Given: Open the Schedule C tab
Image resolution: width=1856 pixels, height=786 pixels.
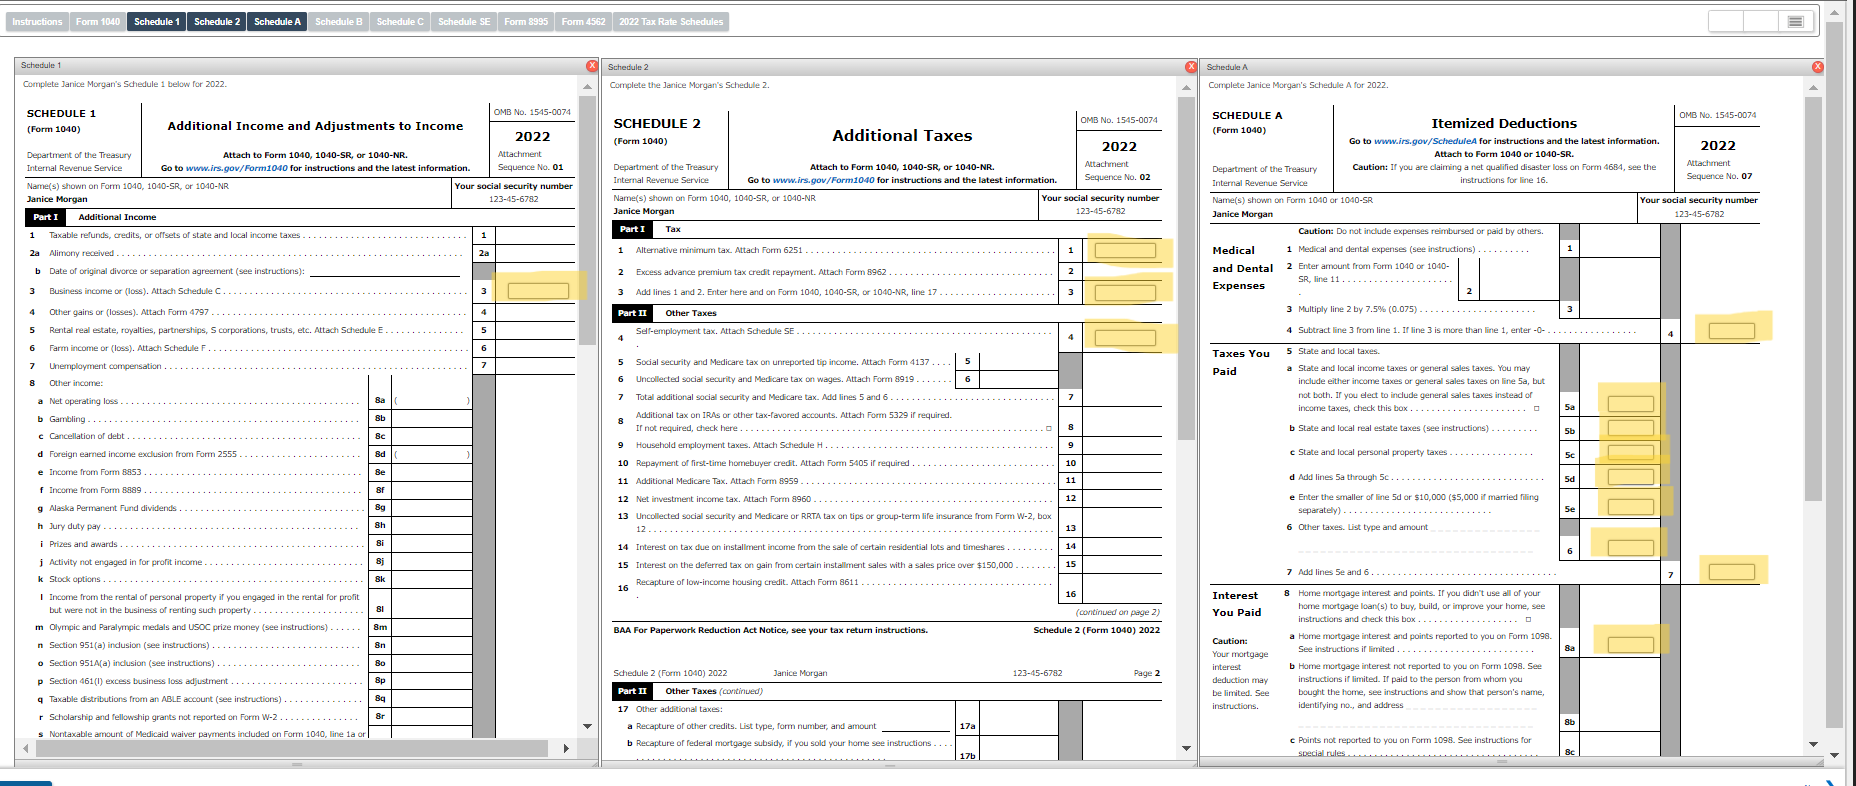Looking at the screenshot, I should point(400,21).
